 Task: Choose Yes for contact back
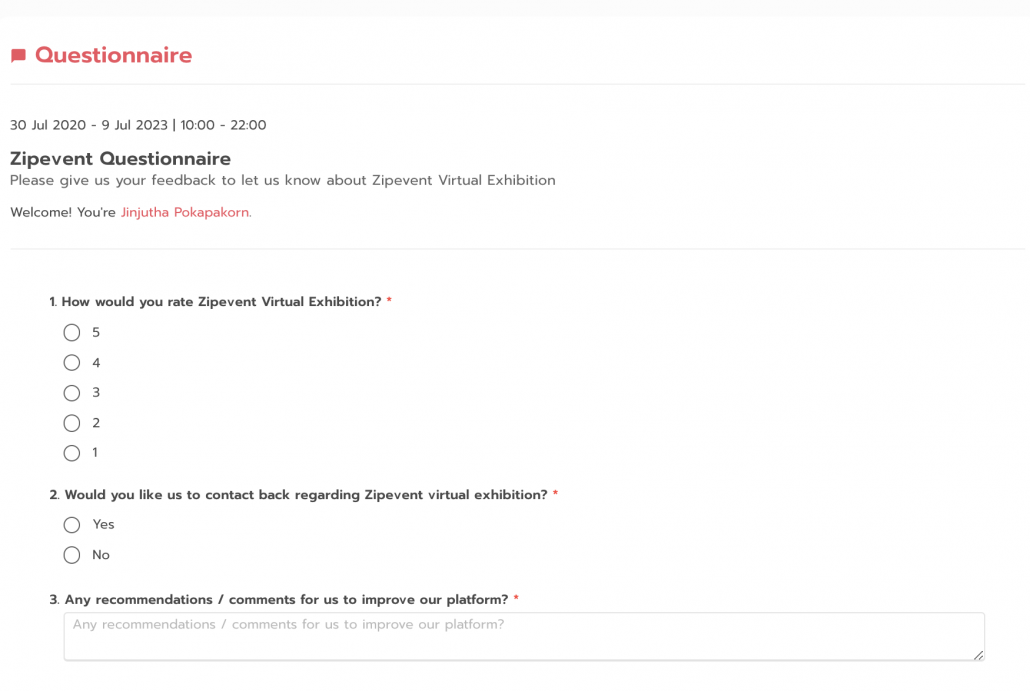point(72,525)
